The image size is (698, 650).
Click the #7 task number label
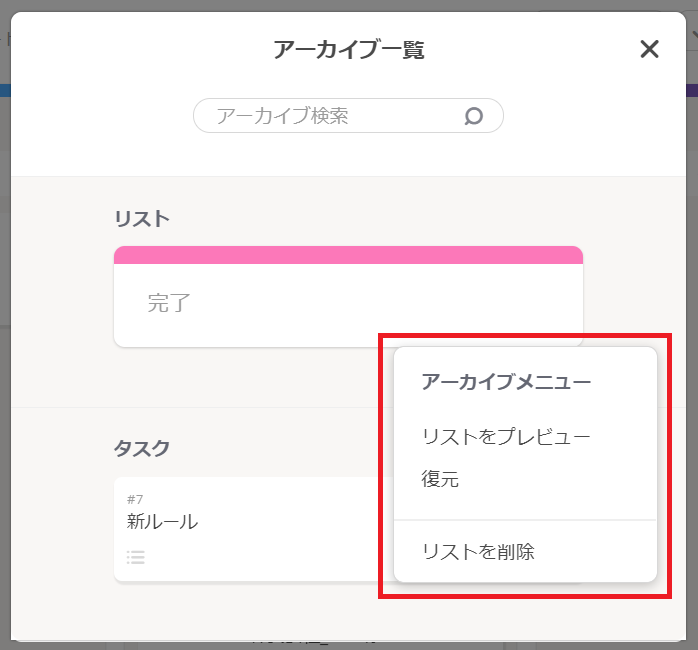tap(136, 499)
